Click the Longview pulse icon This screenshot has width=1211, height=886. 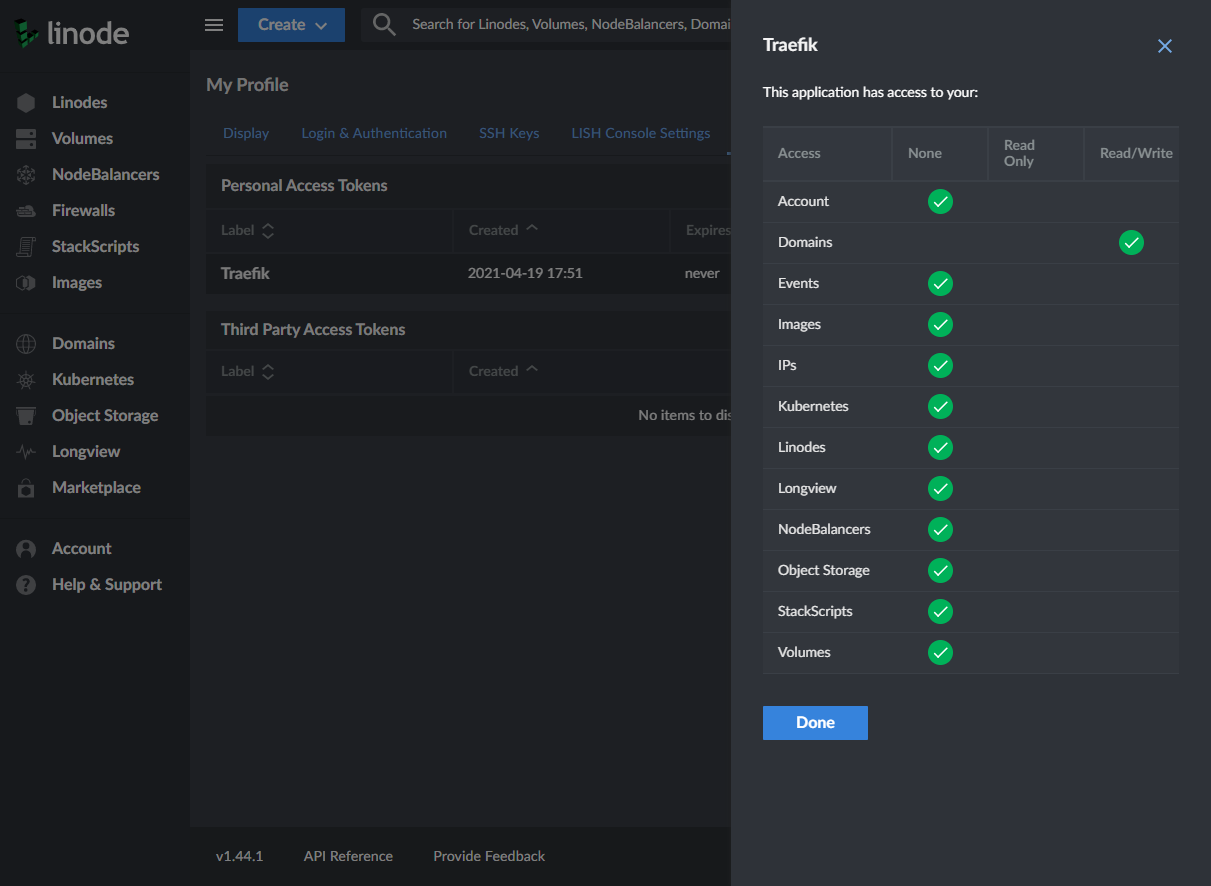[x=26, y=451]
